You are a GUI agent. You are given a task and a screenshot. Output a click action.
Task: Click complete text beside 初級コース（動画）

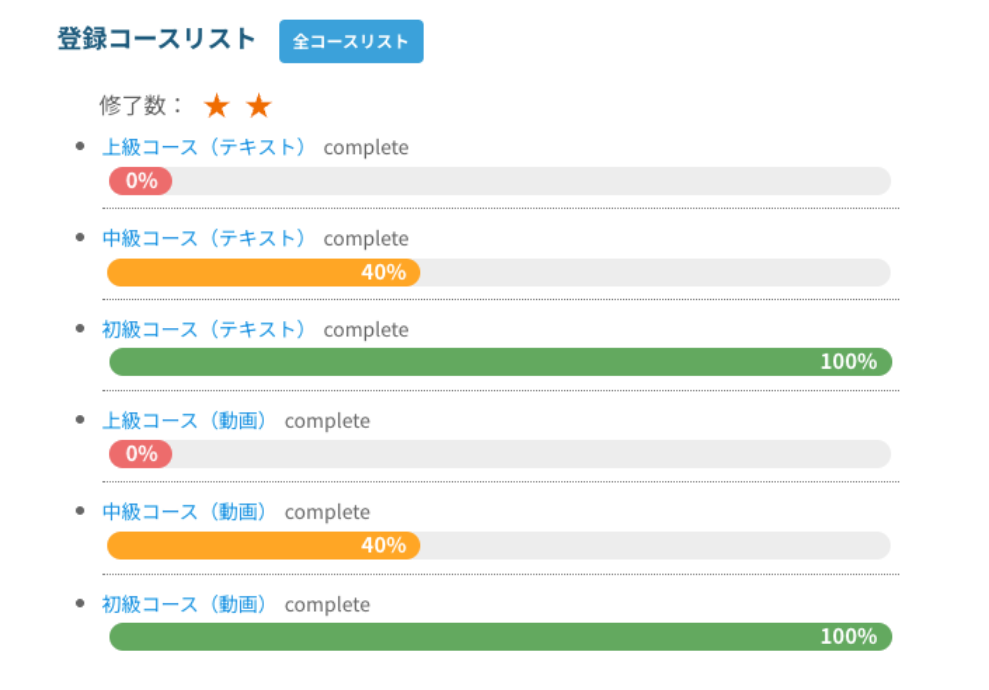327,604
